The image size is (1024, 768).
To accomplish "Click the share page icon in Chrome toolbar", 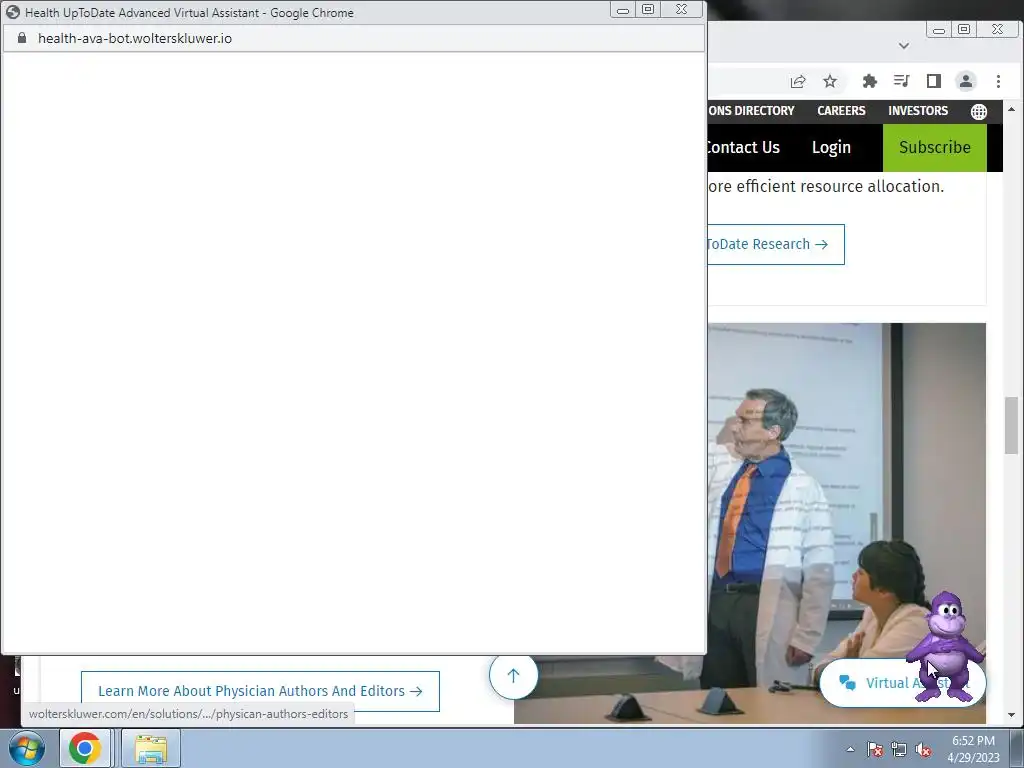I will click(x=797, y=82).
